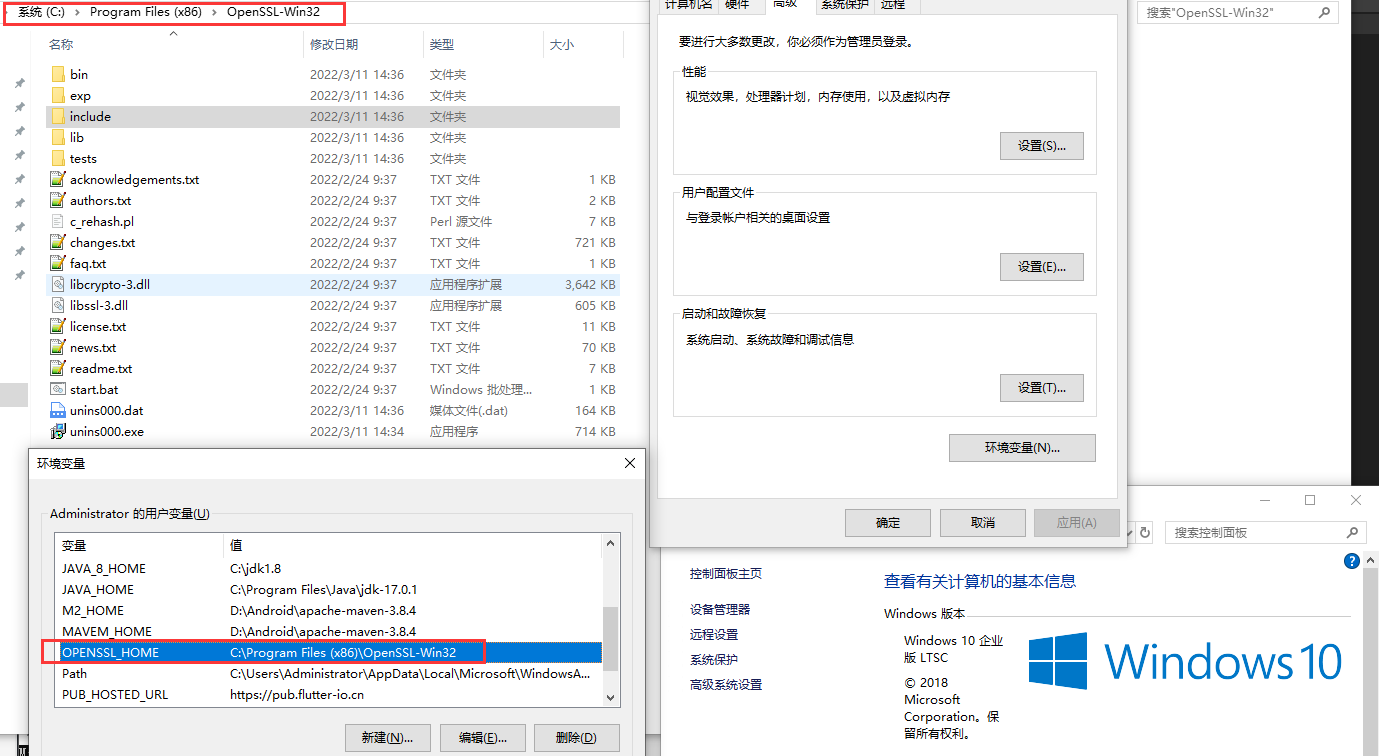1379x756 pixels.
Task: Click search magnifier in OpenSSL-Win32 search box
Action: 1324,13
